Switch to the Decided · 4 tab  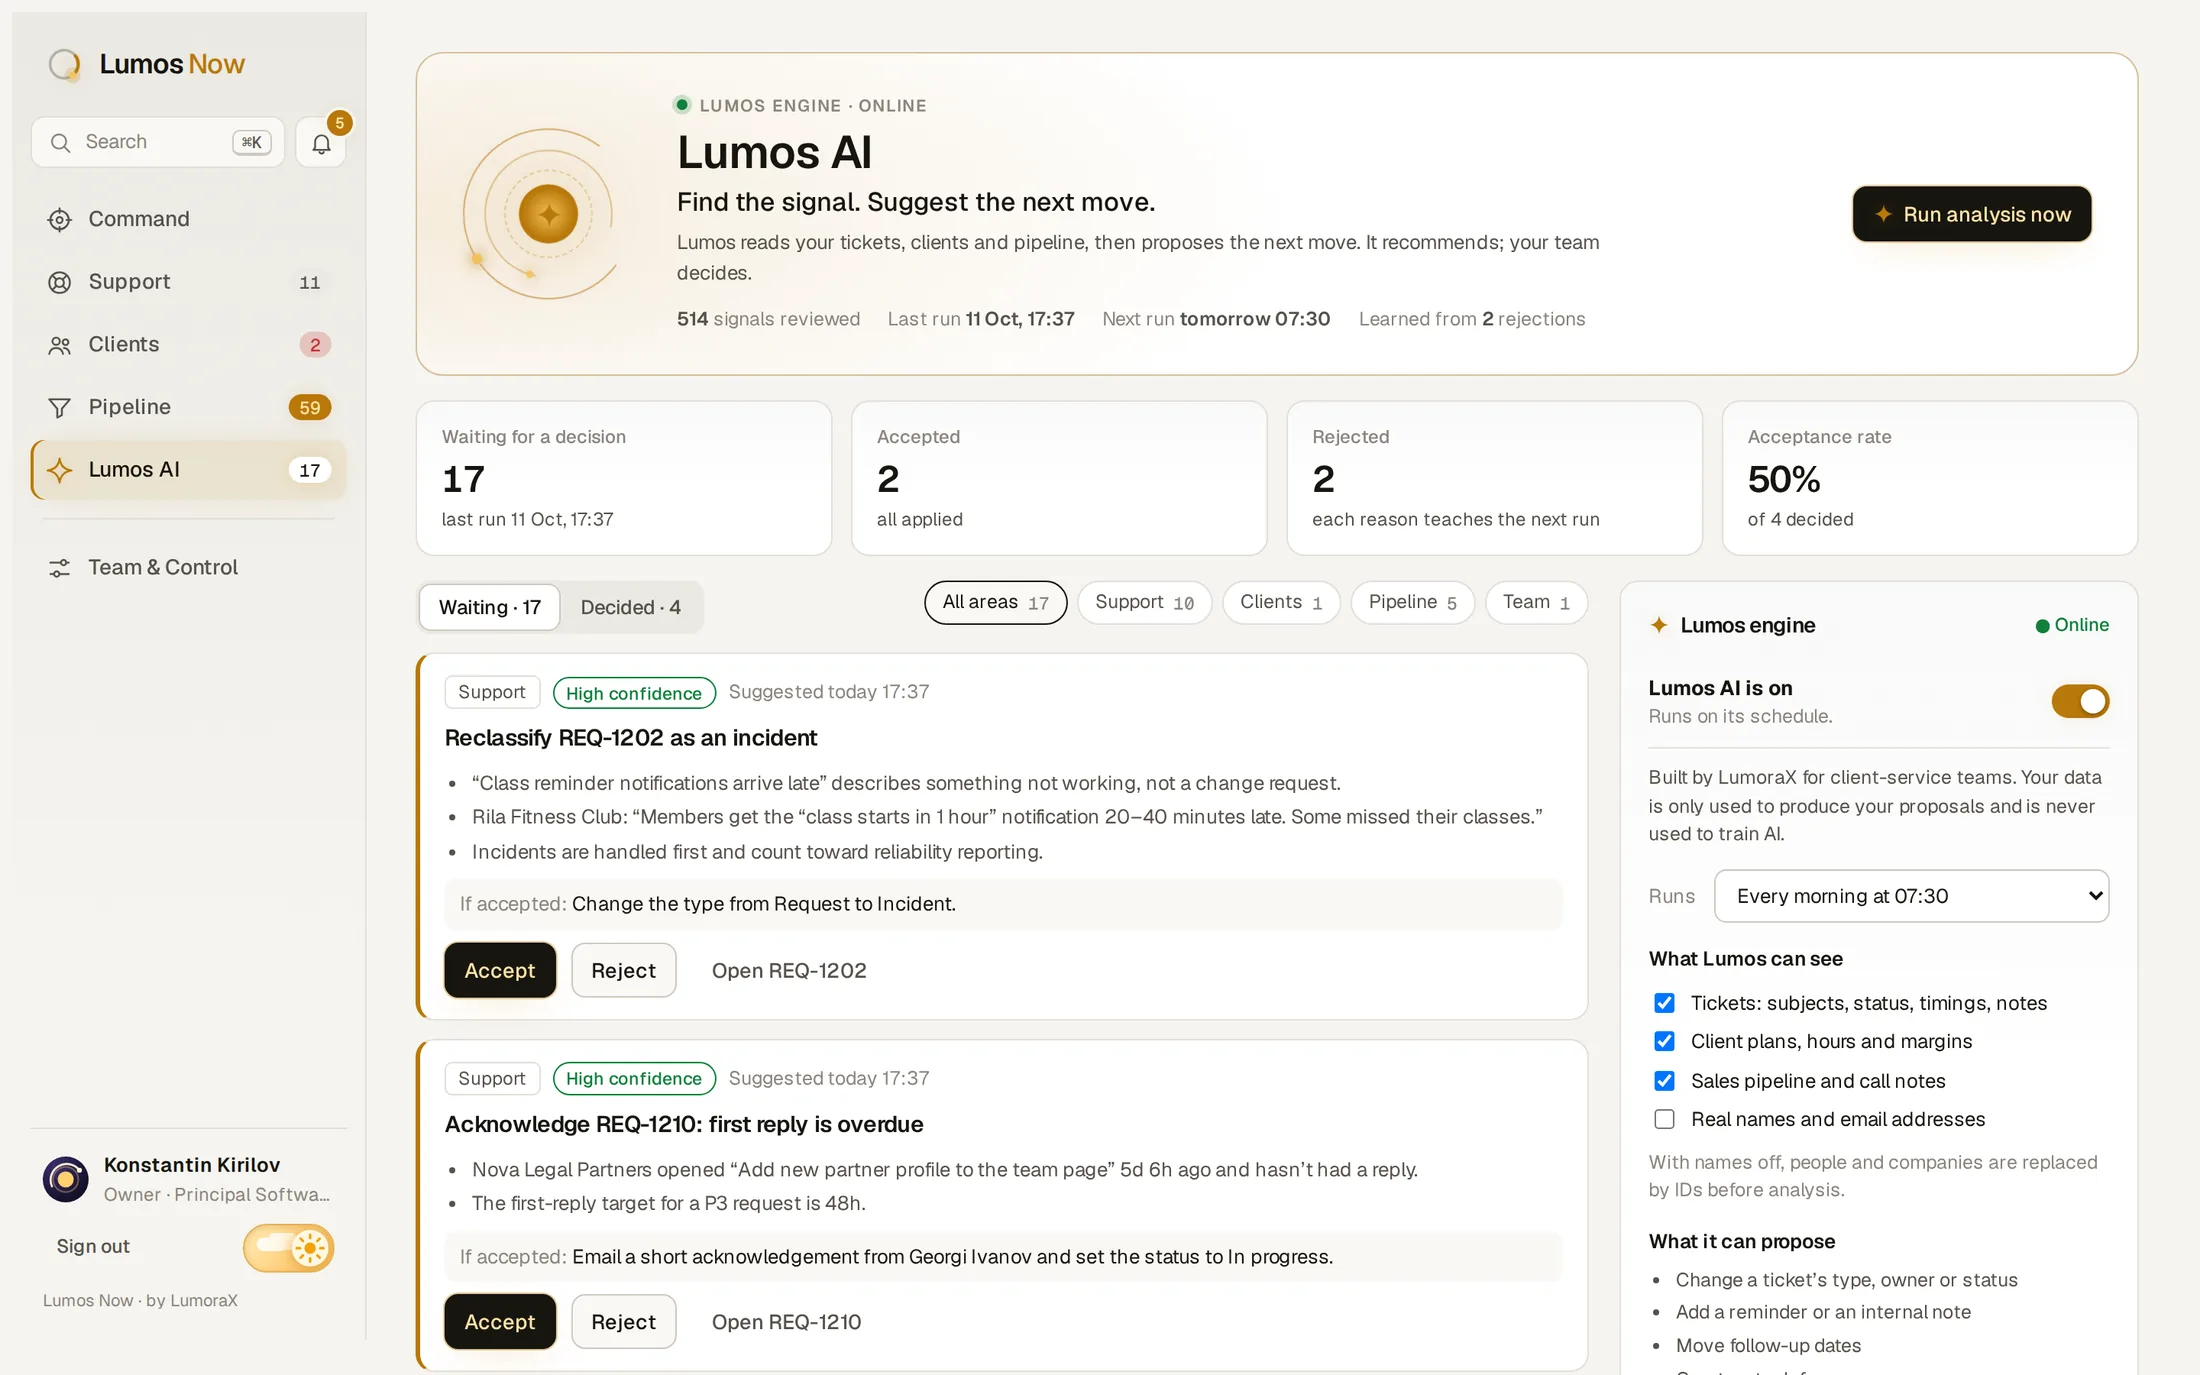(x=631, y=608)
